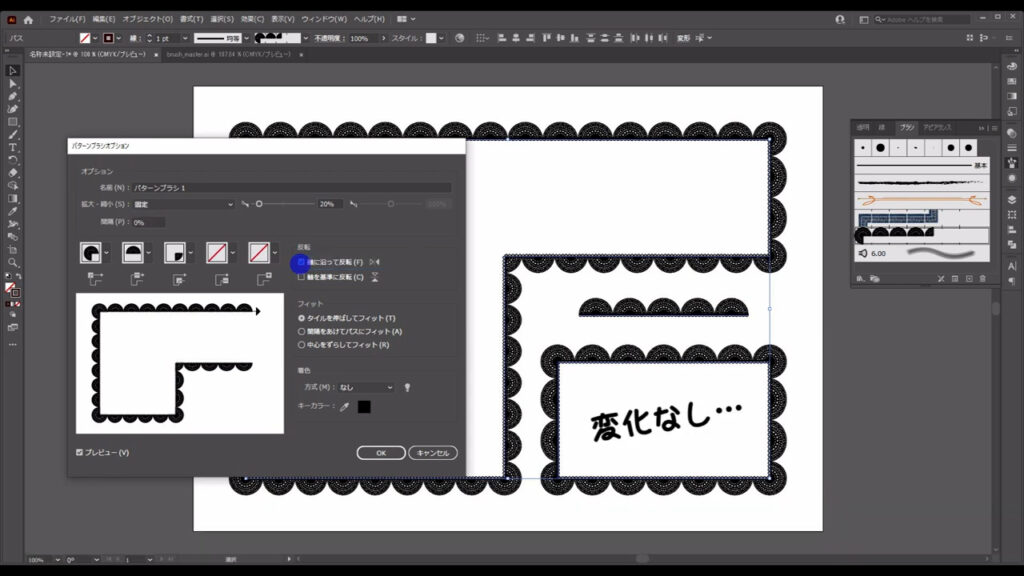The height and width of the screenshot is (576, 1024).
Task: Expand the first corner tile dropdown arrow
Action: 105,252
